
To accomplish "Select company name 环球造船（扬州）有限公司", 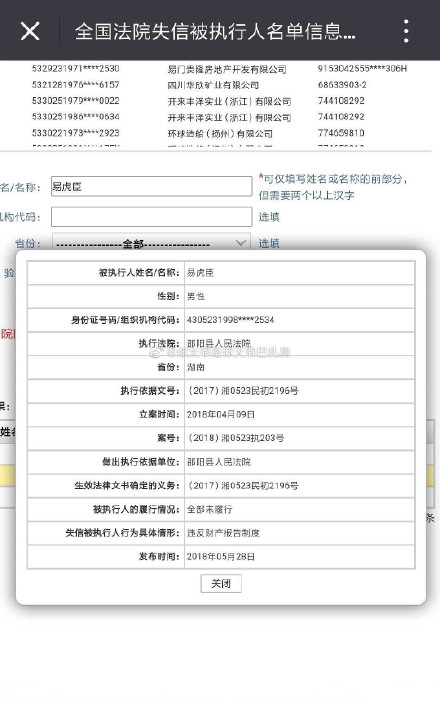I will click(x=220, y=134).
